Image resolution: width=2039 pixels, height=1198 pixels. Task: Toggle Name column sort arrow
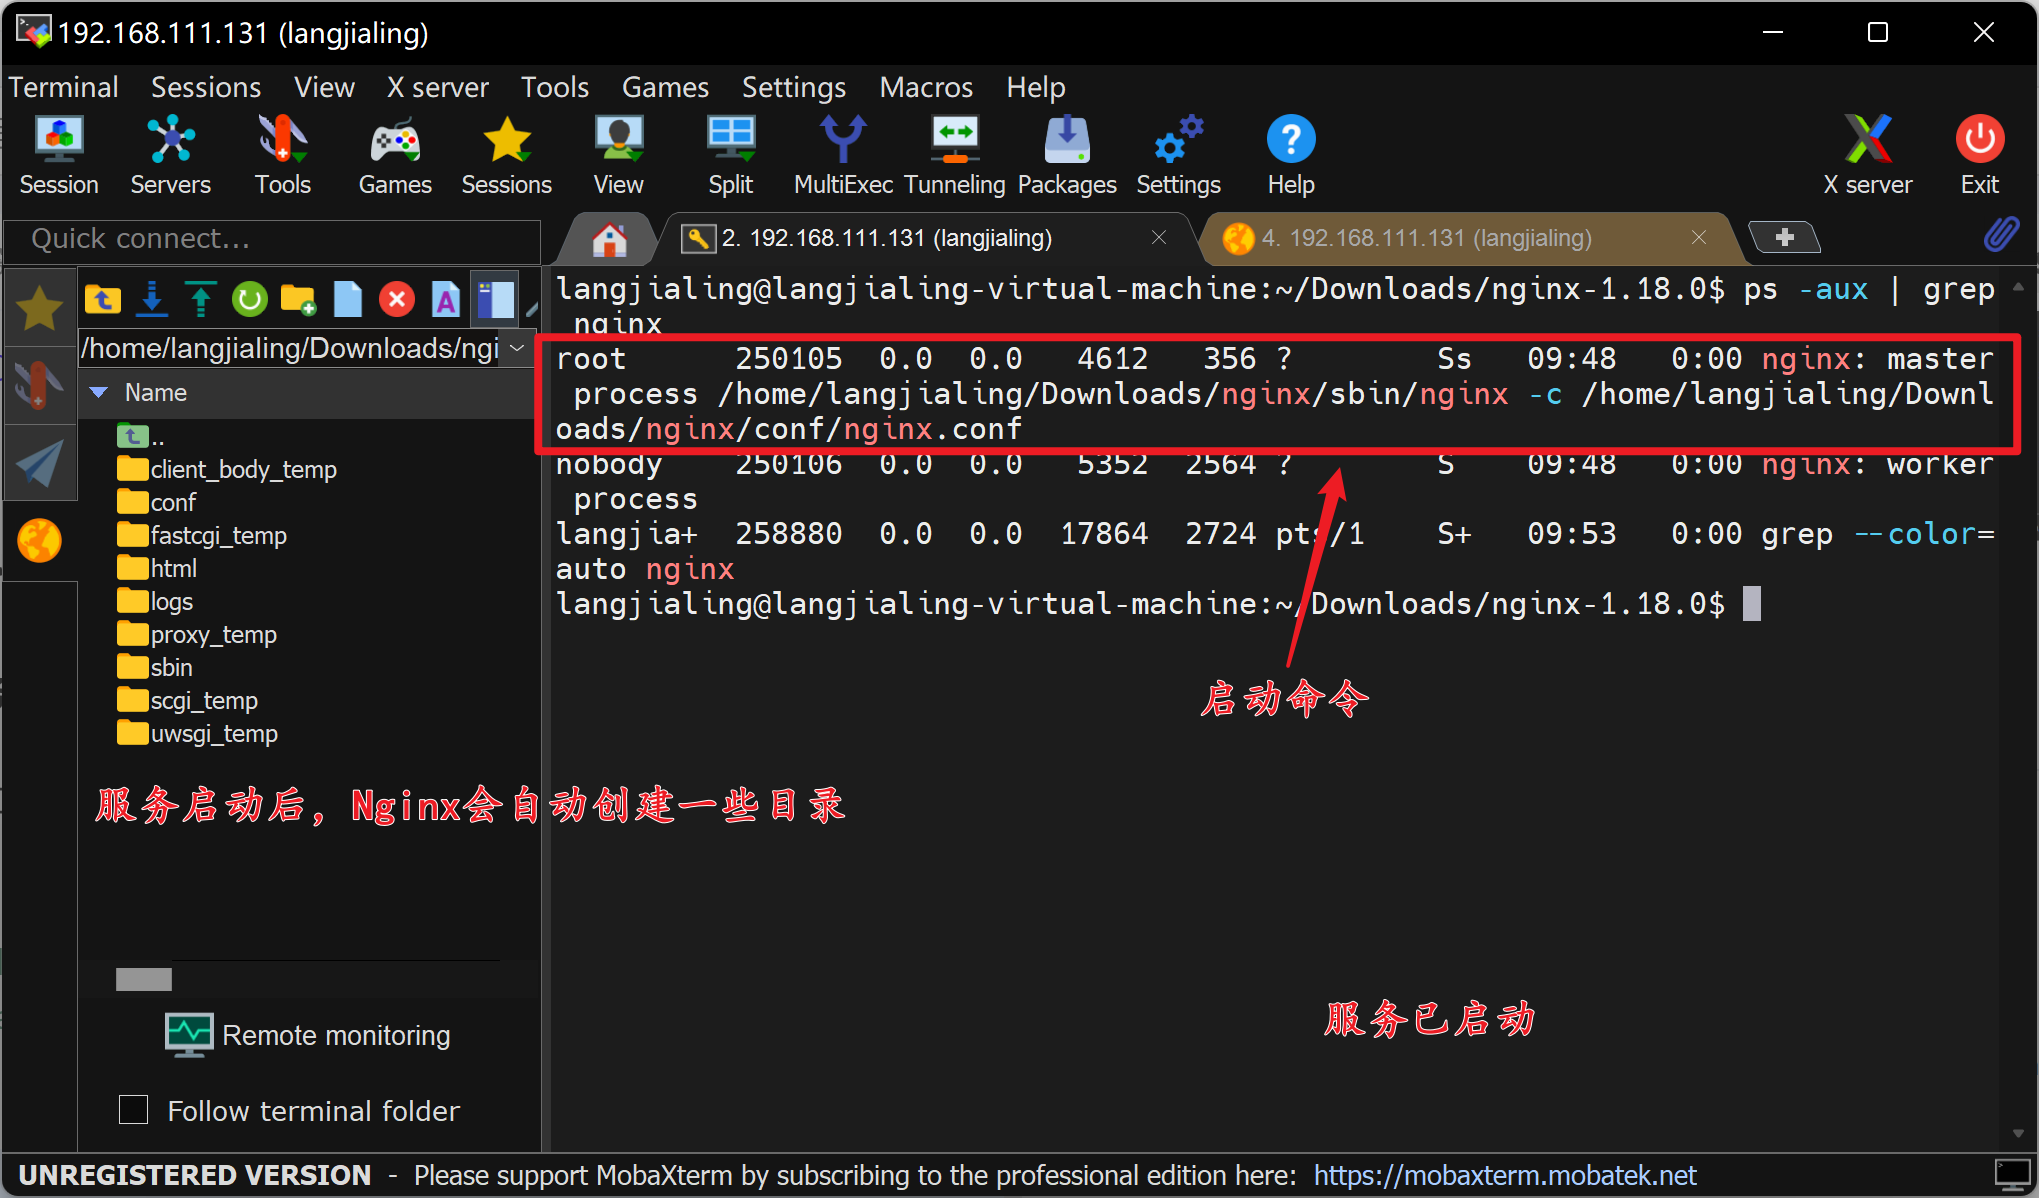point(99,393)
